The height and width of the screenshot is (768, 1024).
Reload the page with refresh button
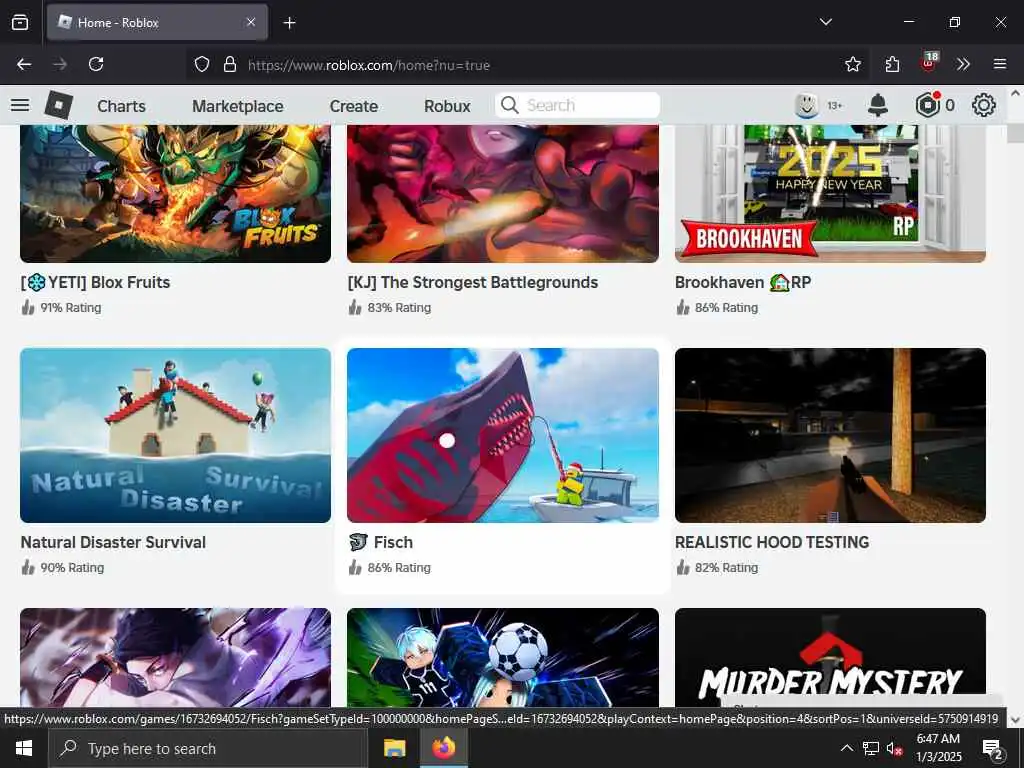pos(96,64)
